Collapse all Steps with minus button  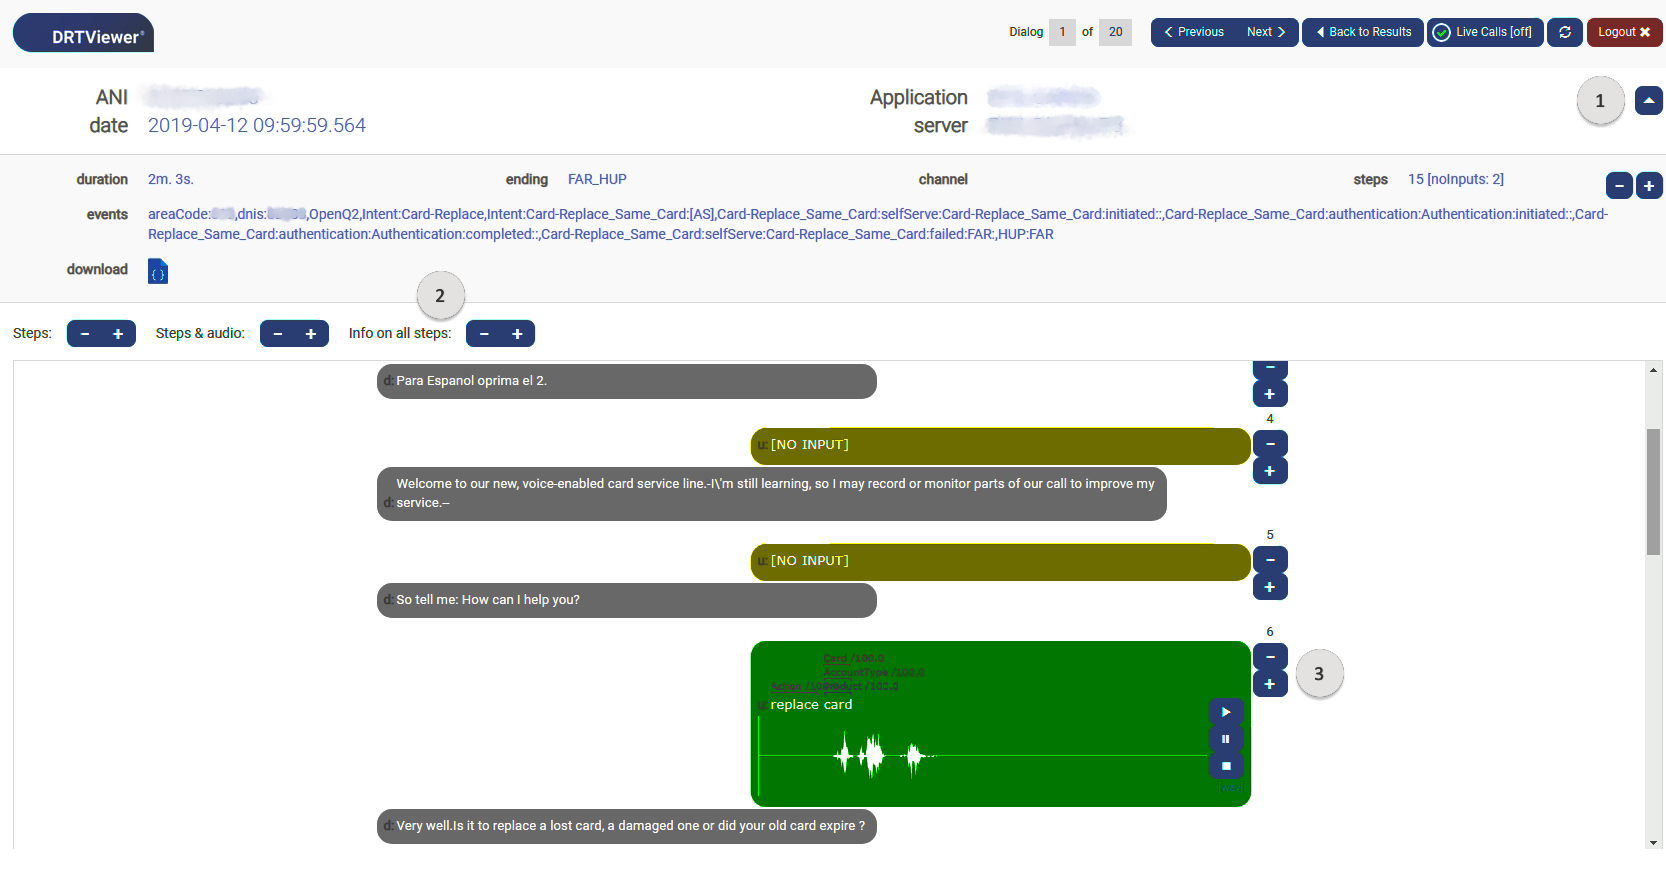click(x=85, y=334)
